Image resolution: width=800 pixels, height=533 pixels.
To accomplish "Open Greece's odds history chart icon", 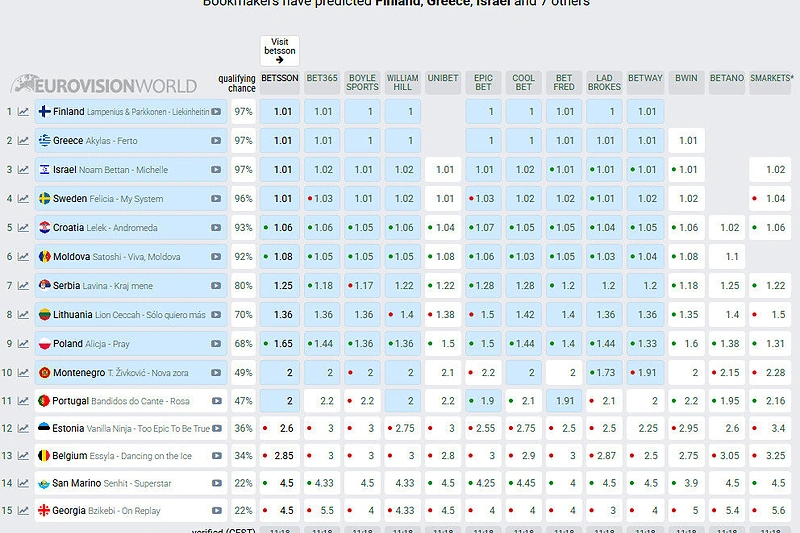I will [23, 141].
